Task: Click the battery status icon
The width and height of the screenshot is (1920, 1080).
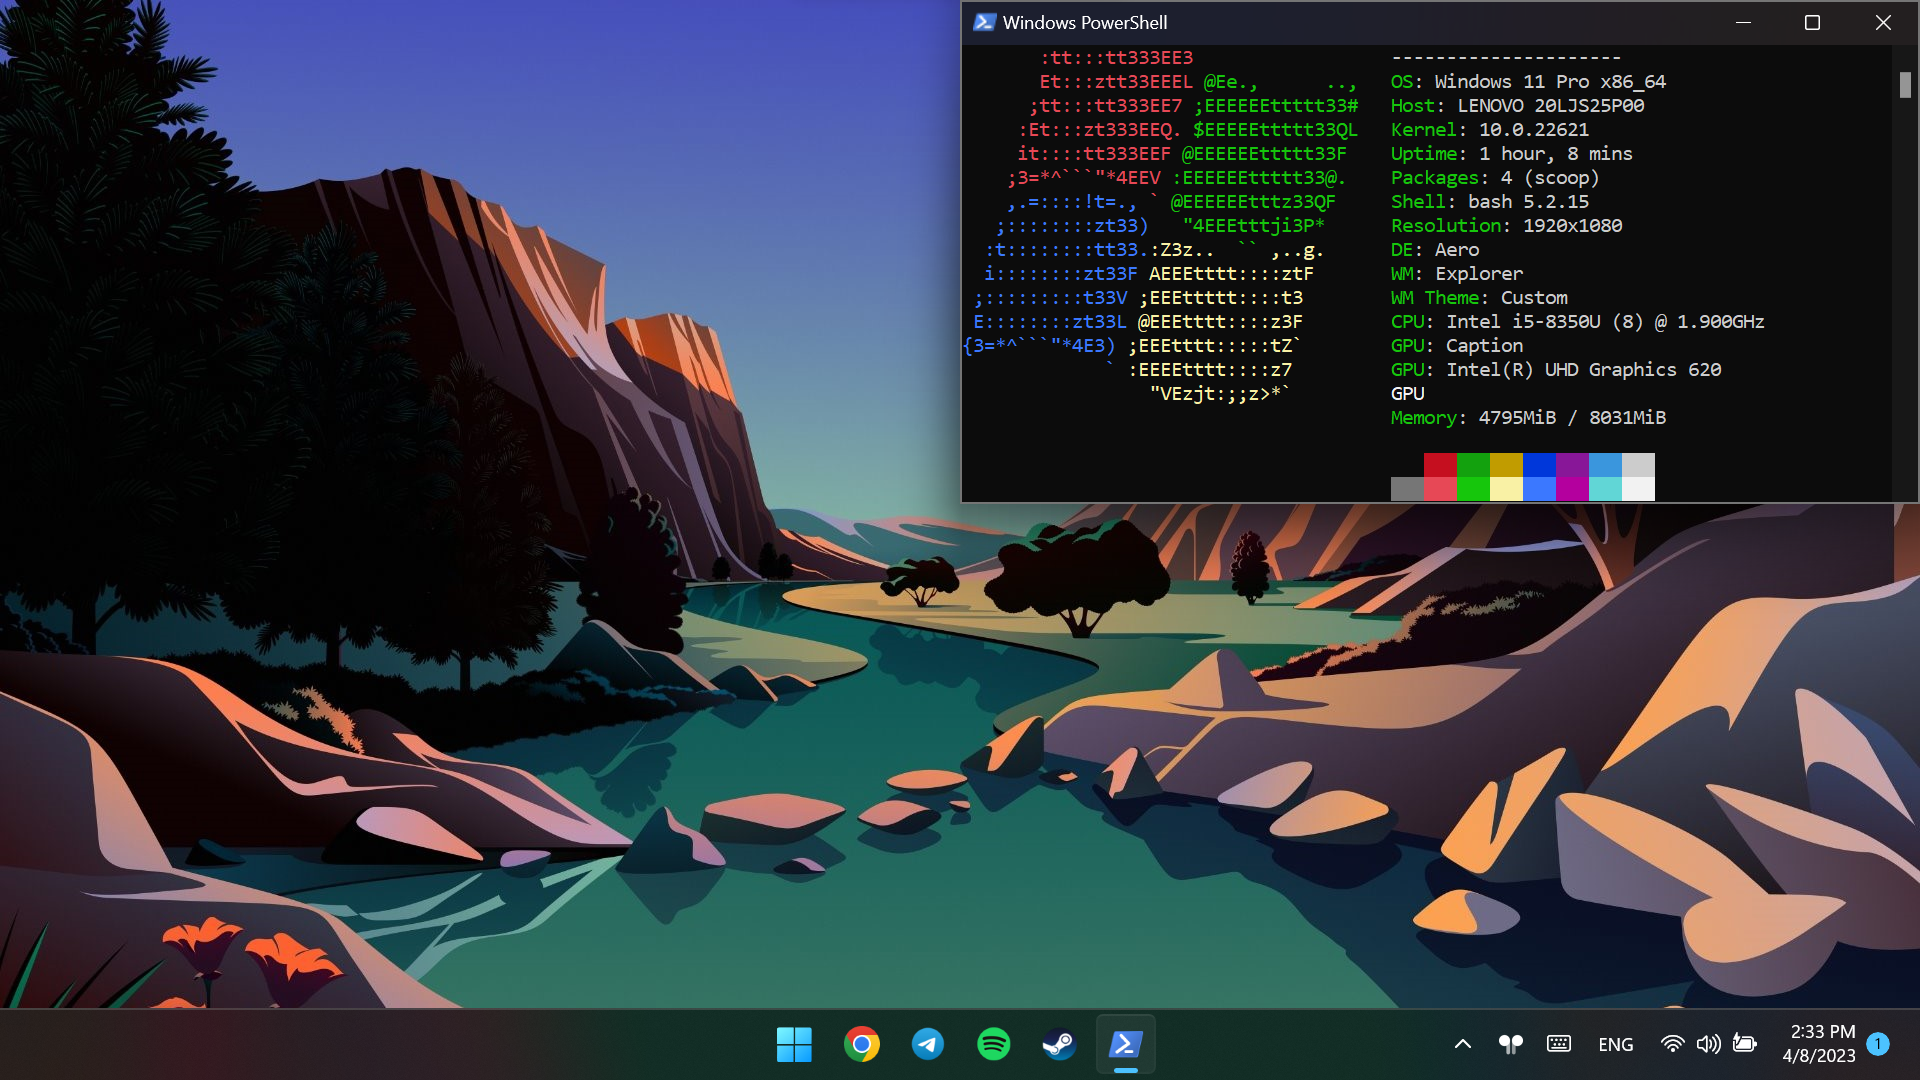Action: tap(1745, 1044)
